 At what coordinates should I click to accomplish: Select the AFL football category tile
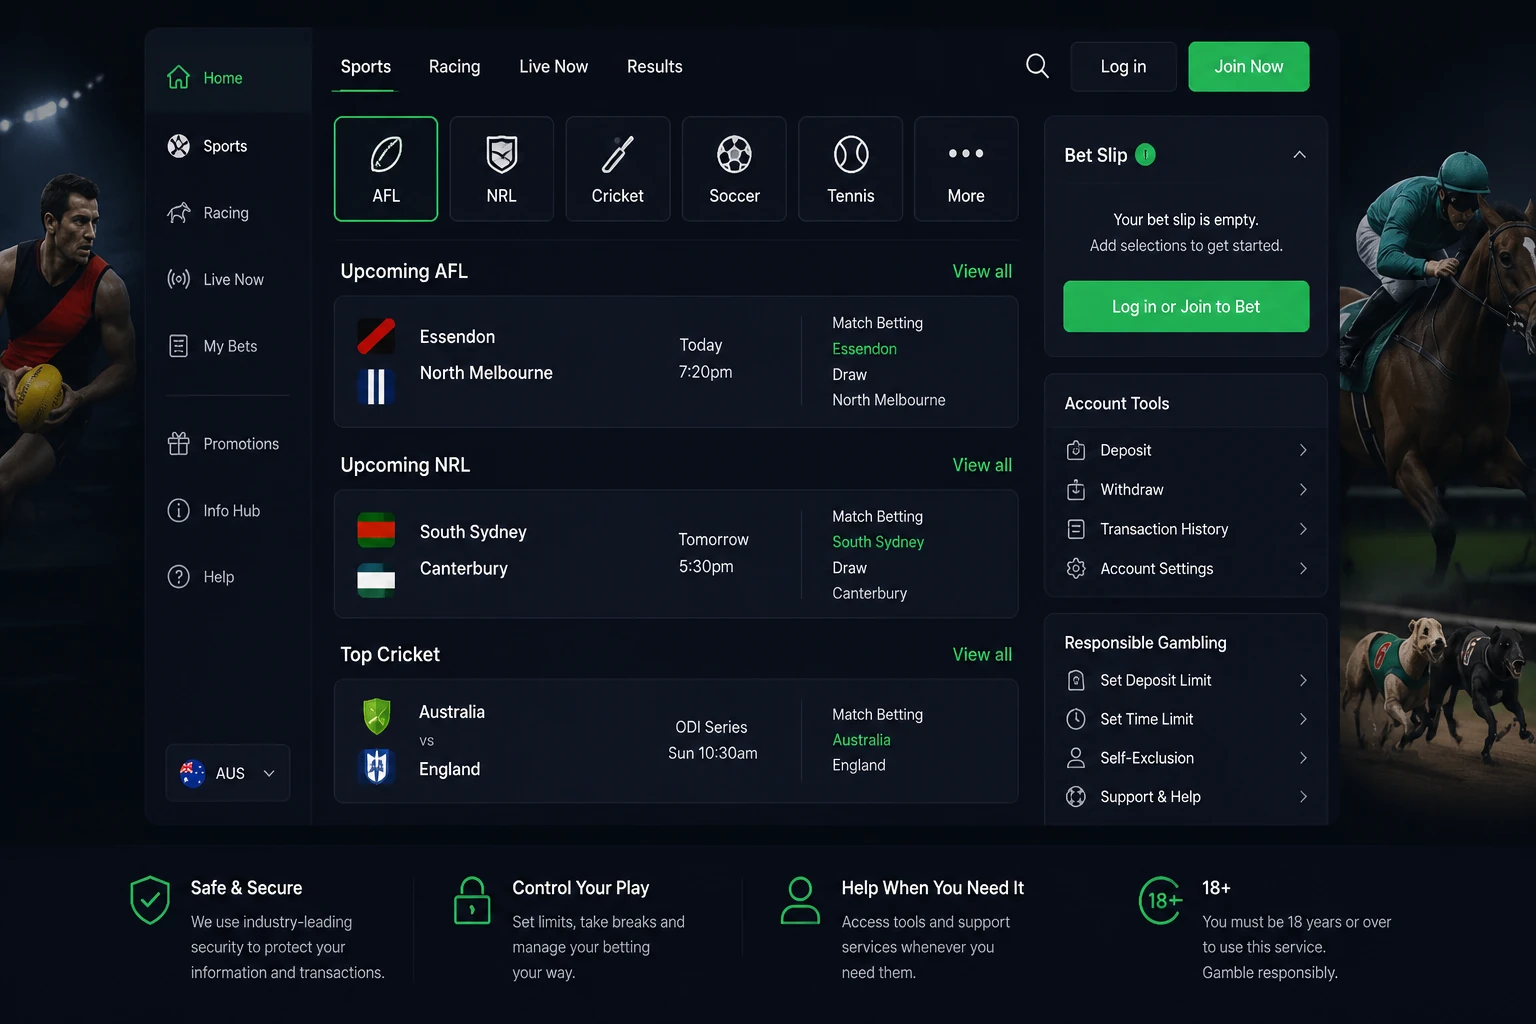coord(386,169)
